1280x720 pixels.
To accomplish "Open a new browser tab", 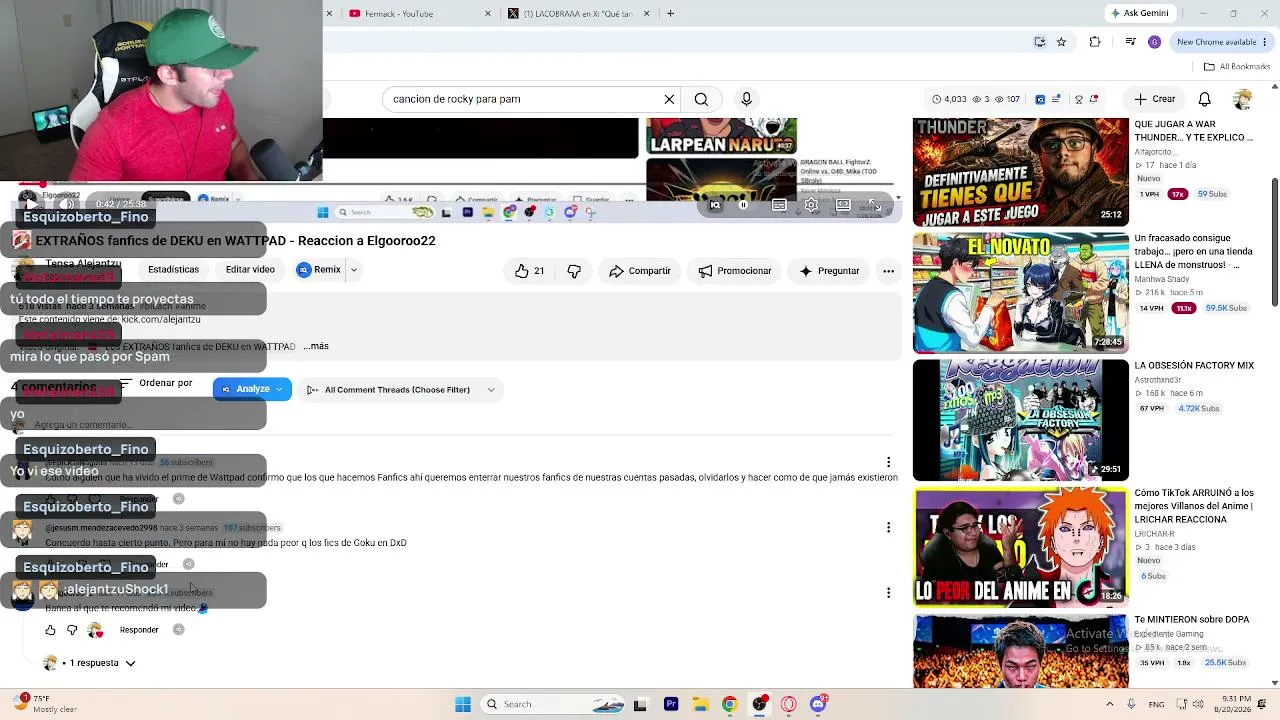I will (670, 13).
